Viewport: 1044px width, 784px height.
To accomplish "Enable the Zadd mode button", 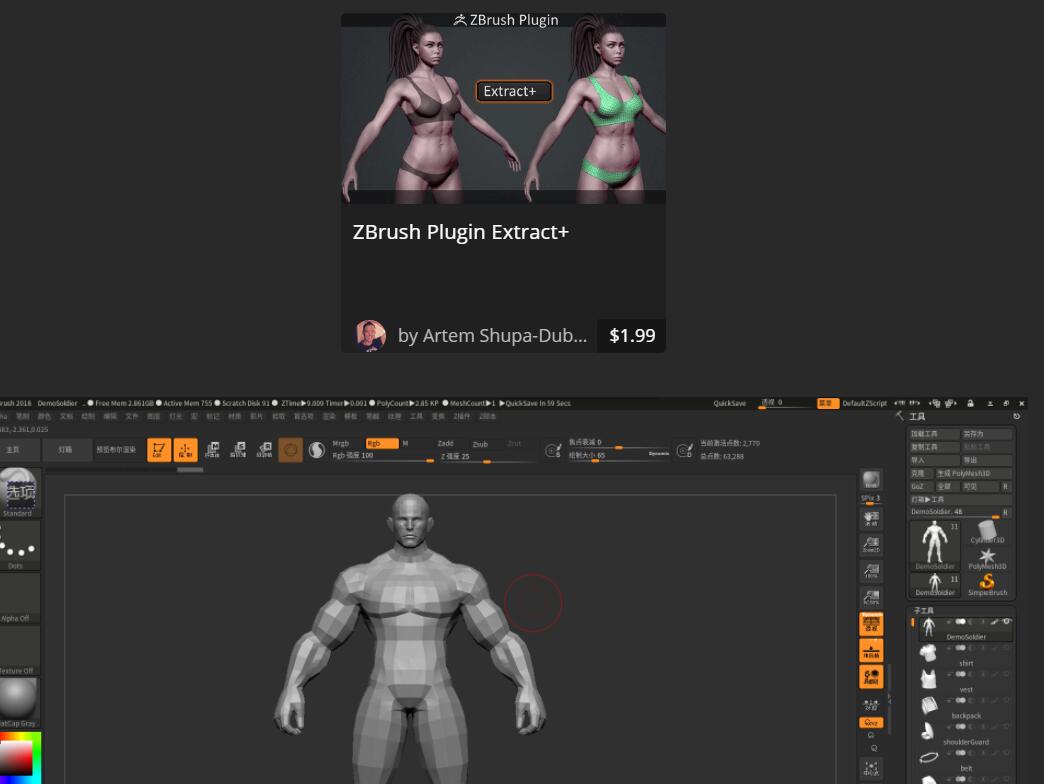I will click(x=445, y=444).
